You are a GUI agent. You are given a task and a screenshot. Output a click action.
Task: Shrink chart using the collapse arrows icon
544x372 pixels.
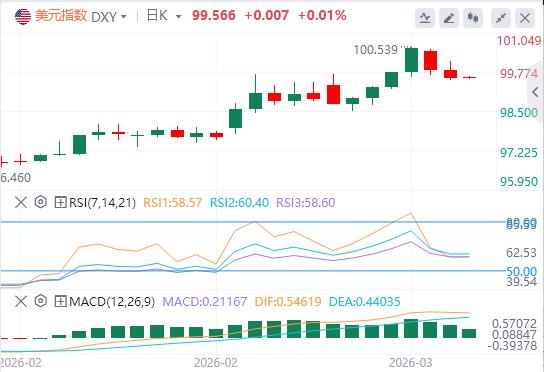pos(501,18)
